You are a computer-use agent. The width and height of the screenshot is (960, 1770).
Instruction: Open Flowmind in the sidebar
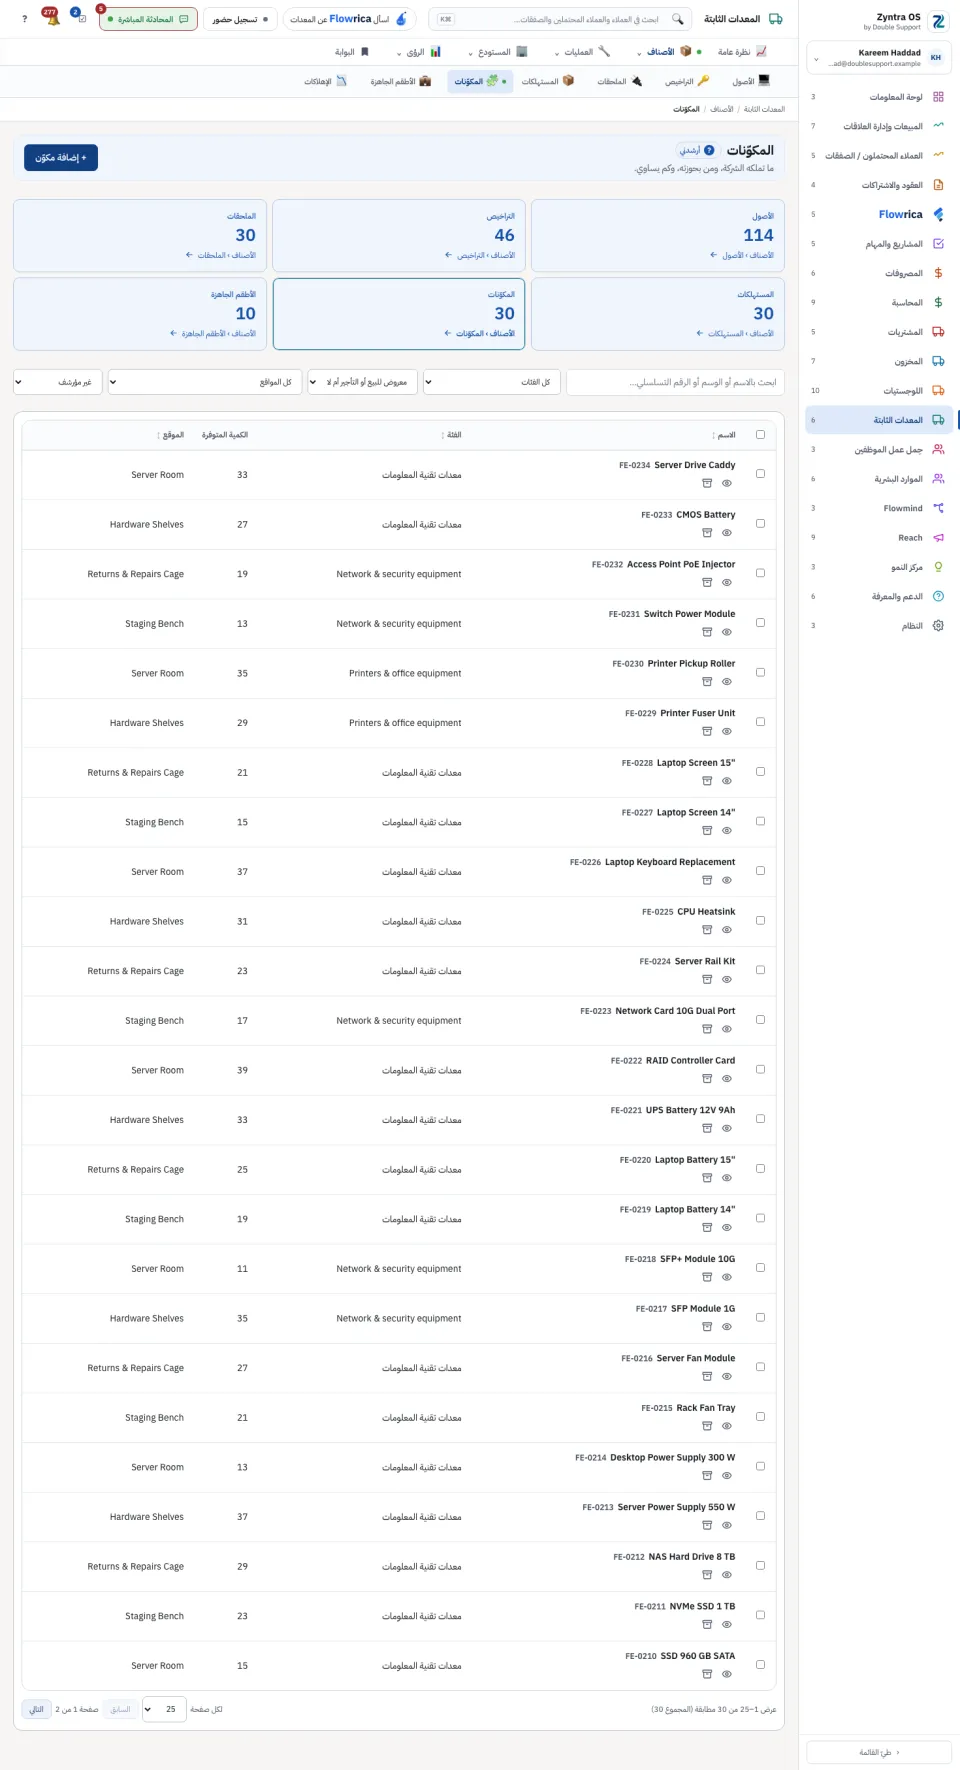[x=880, y=508]
